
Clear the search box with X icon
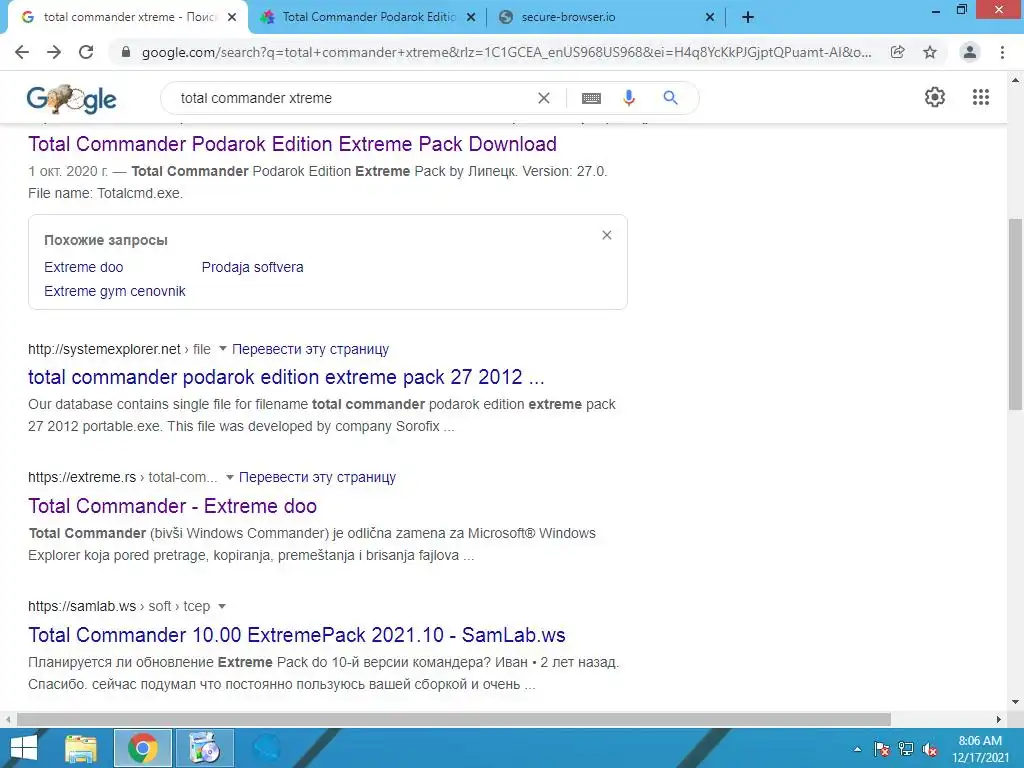click(543, 98)
